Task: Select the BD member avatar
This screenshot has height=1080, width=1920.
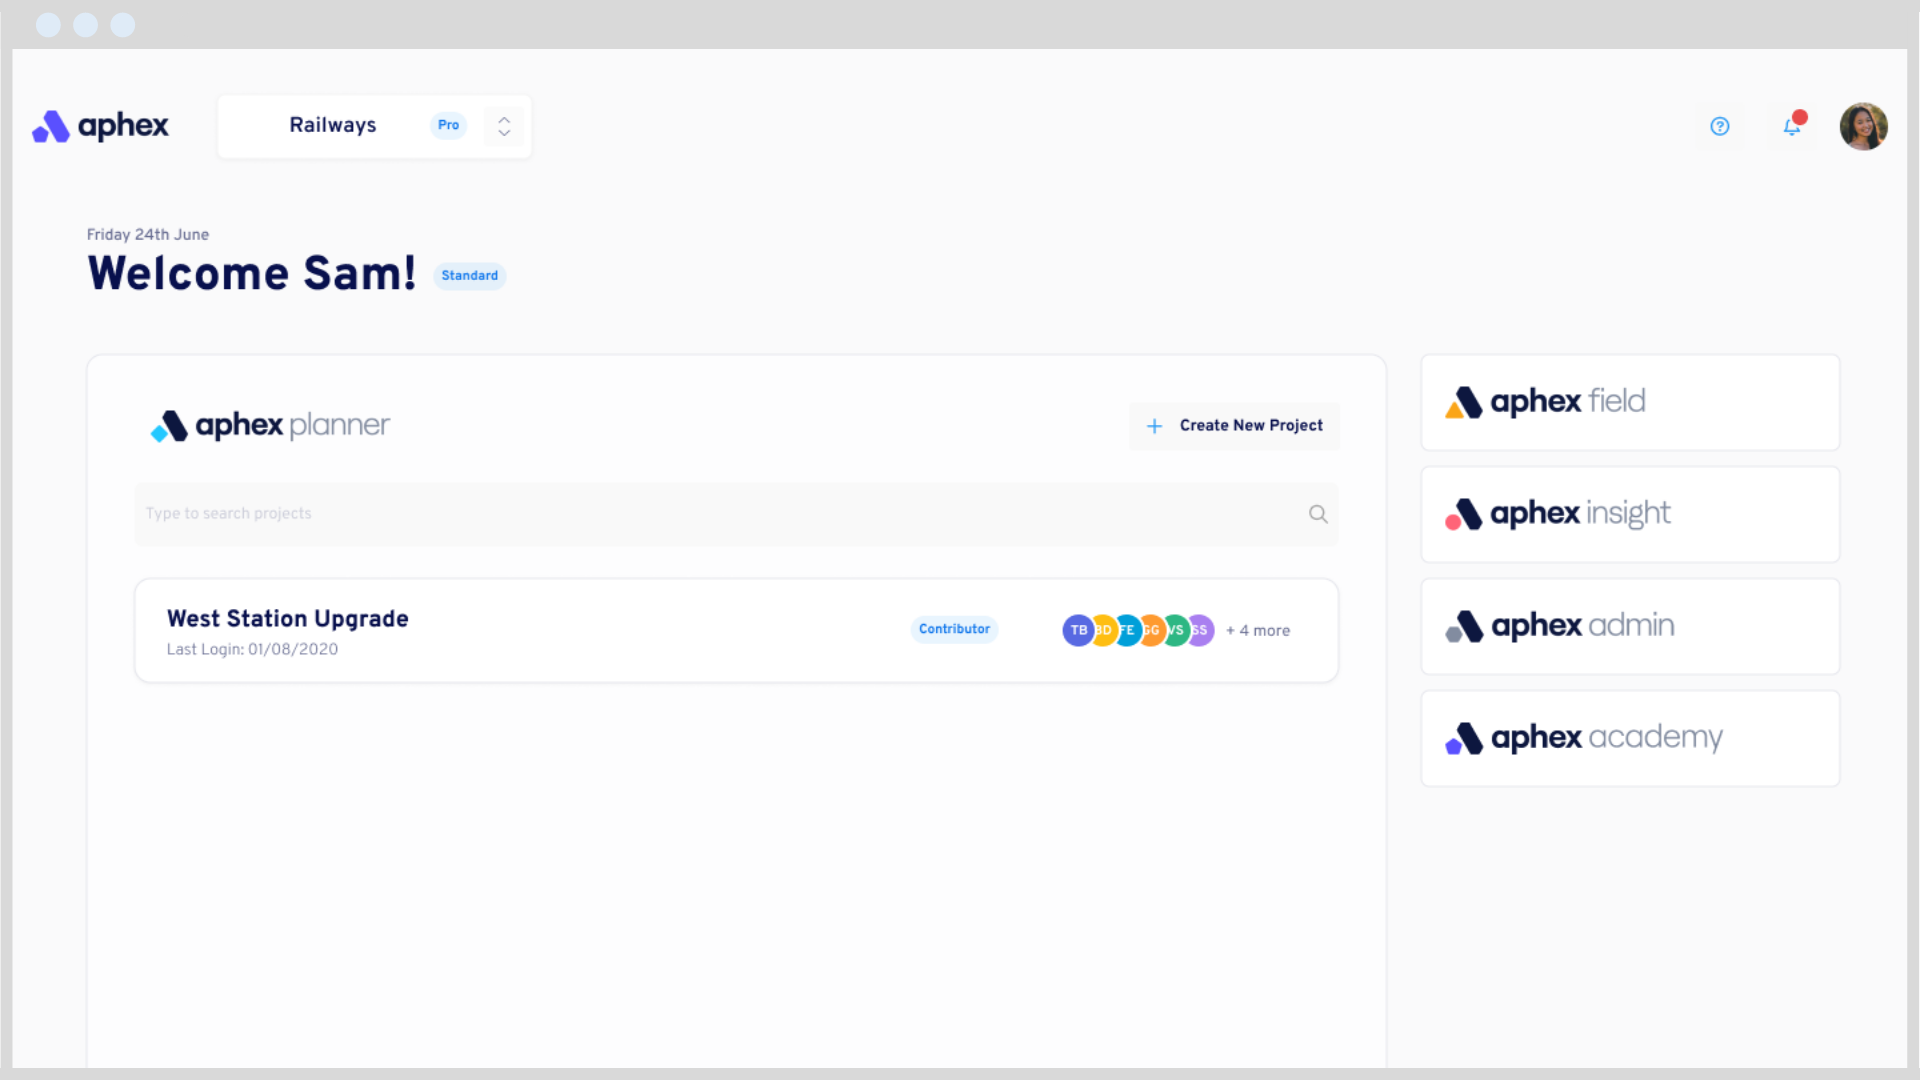Action: [x=1104, y=630]
